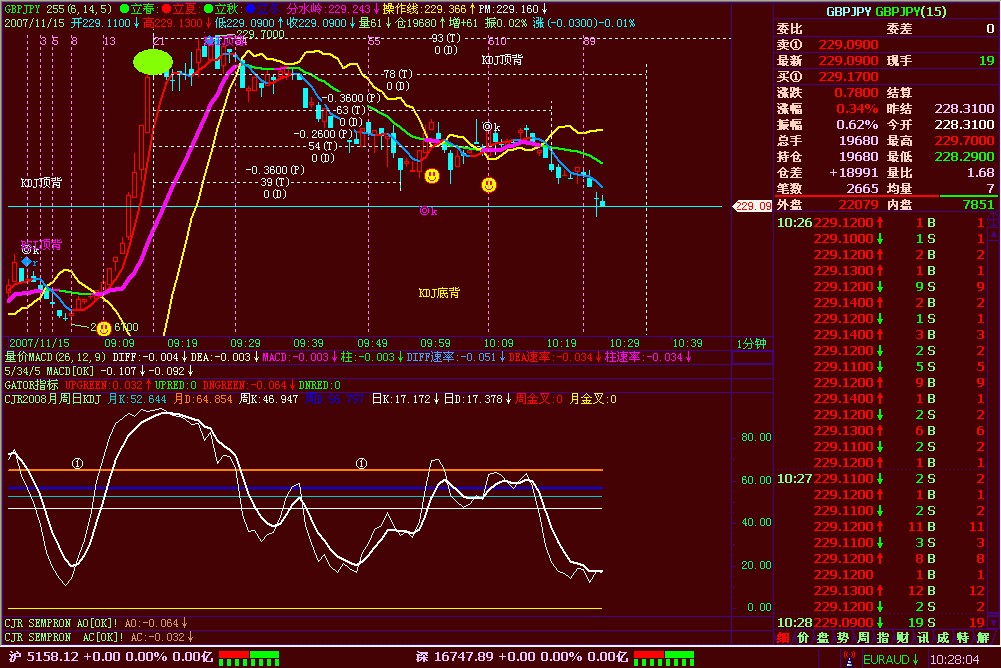The image size is (1001, 668).
Task: Open the 势 trend tab
Action: (843, 637)
